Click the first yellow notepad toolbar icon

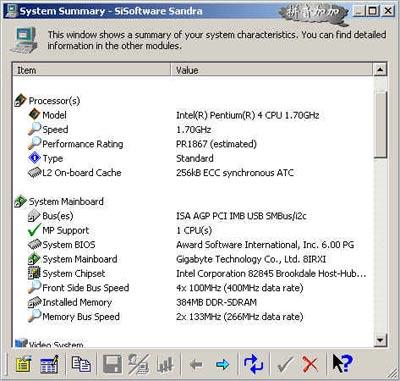pyautogui.click(x=23, y=364)
